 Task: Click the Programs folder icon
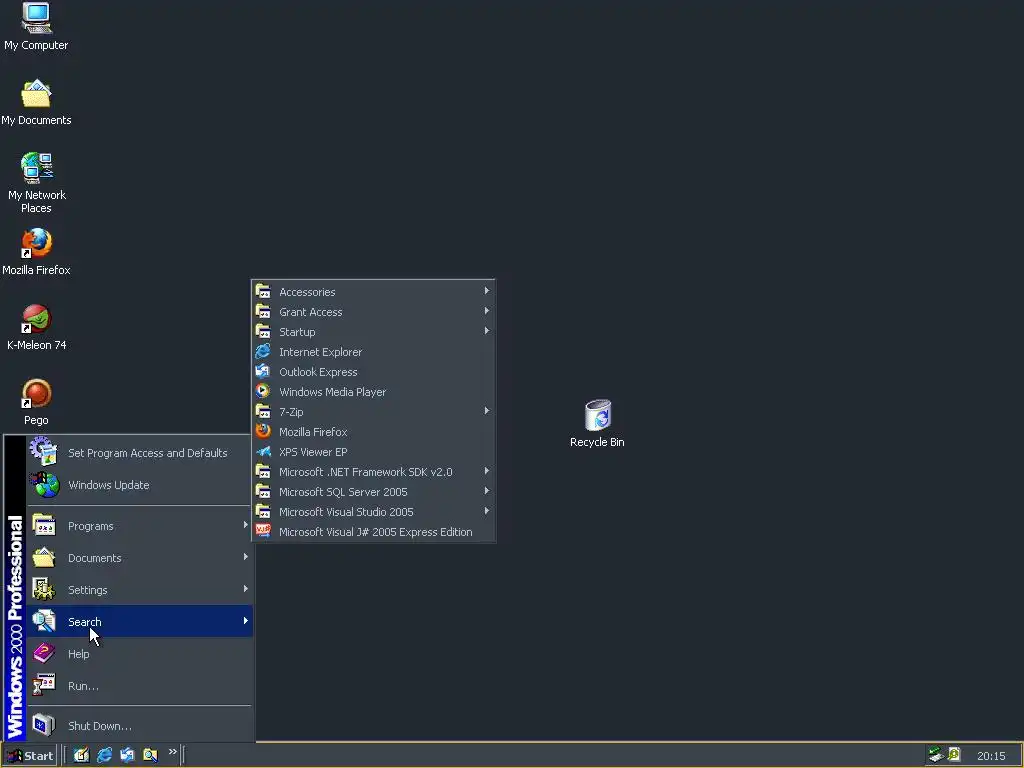coord(44,525)
